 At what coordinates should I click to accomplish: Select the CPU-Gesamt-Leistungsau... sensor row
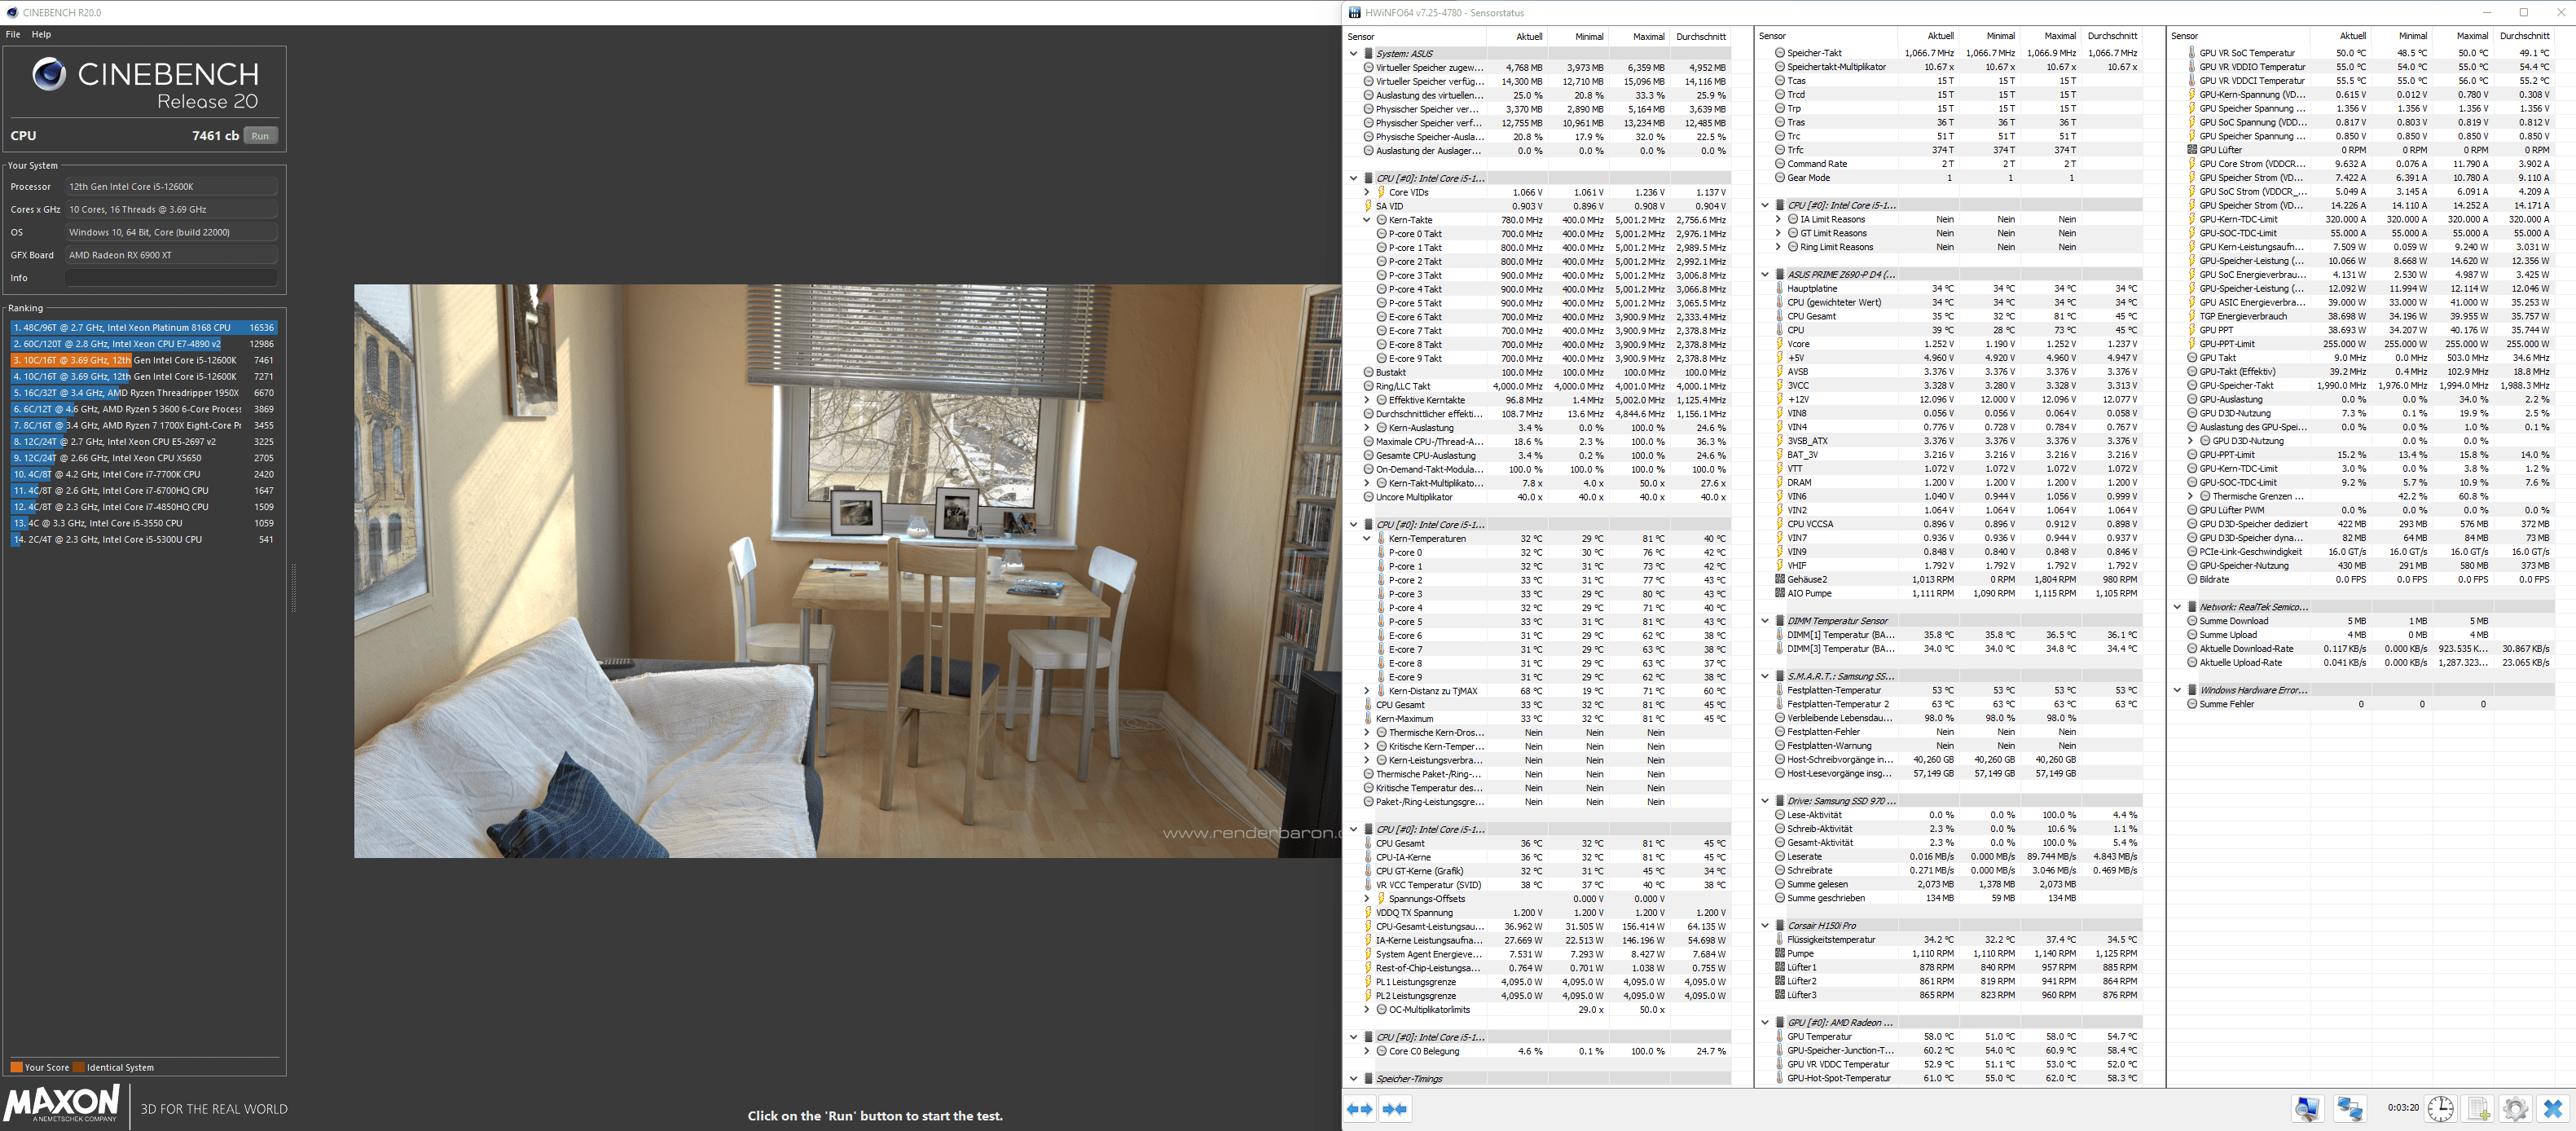click(1547, 926)
